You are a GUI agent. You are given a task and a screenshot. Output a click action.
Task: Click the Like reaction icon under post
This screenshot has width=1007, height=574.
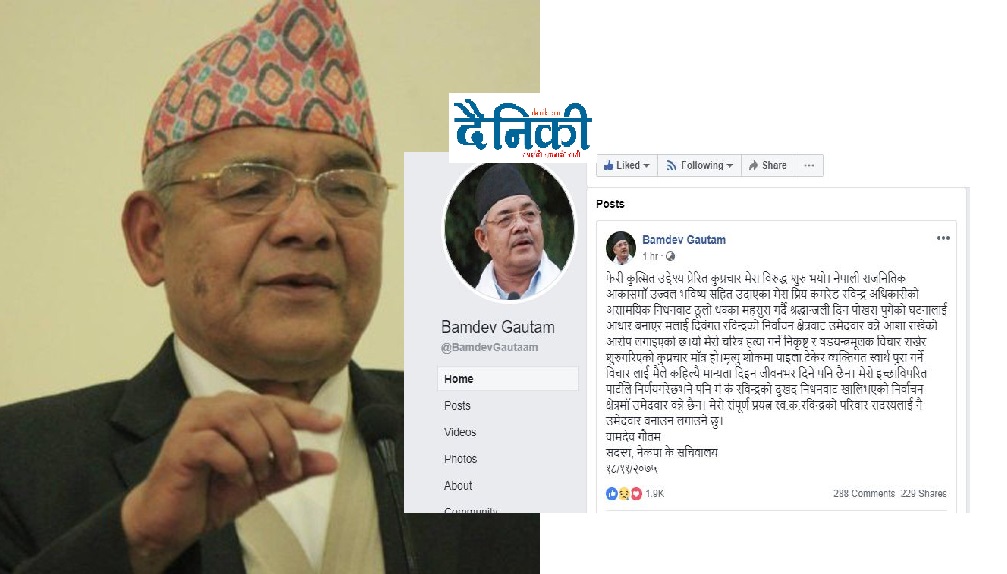(611, 493)
